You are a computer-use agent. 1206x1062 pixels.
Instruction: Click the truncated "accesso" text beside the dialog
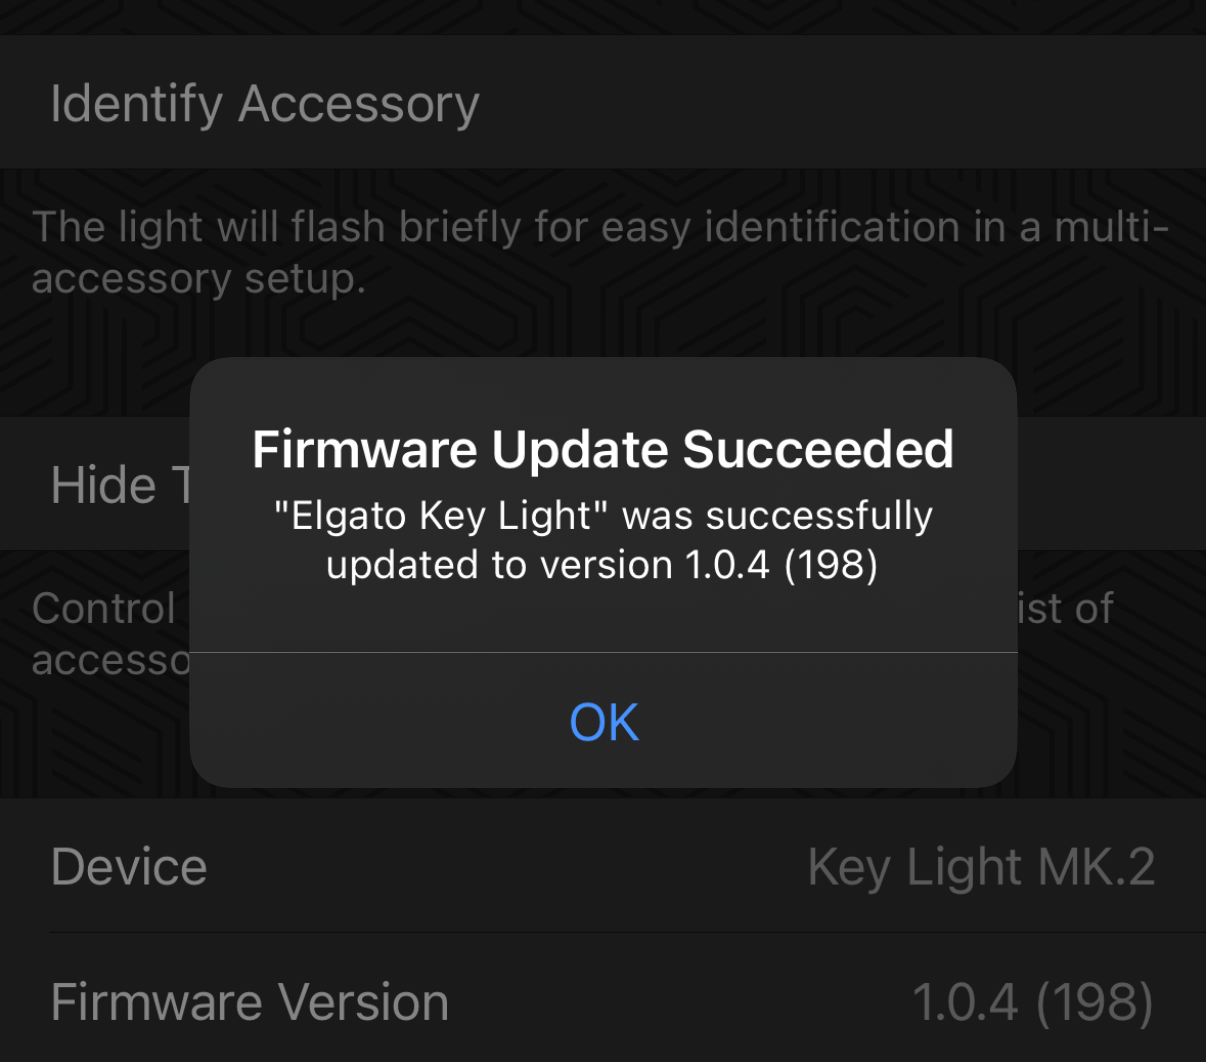point(110,660)
